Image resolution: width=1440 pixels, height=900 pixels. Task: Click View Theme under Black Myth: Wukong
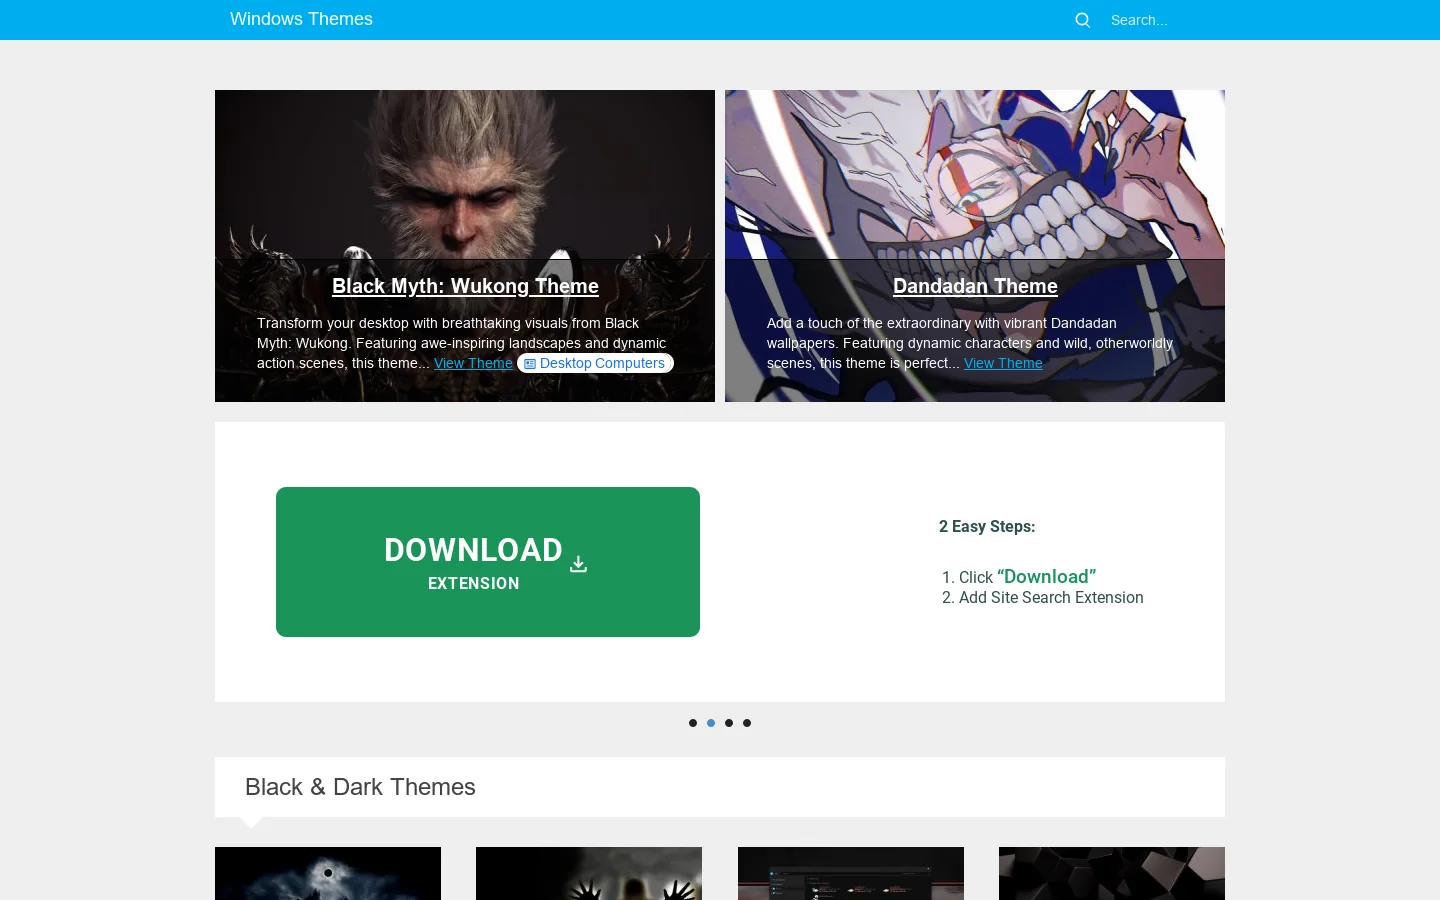473,363
